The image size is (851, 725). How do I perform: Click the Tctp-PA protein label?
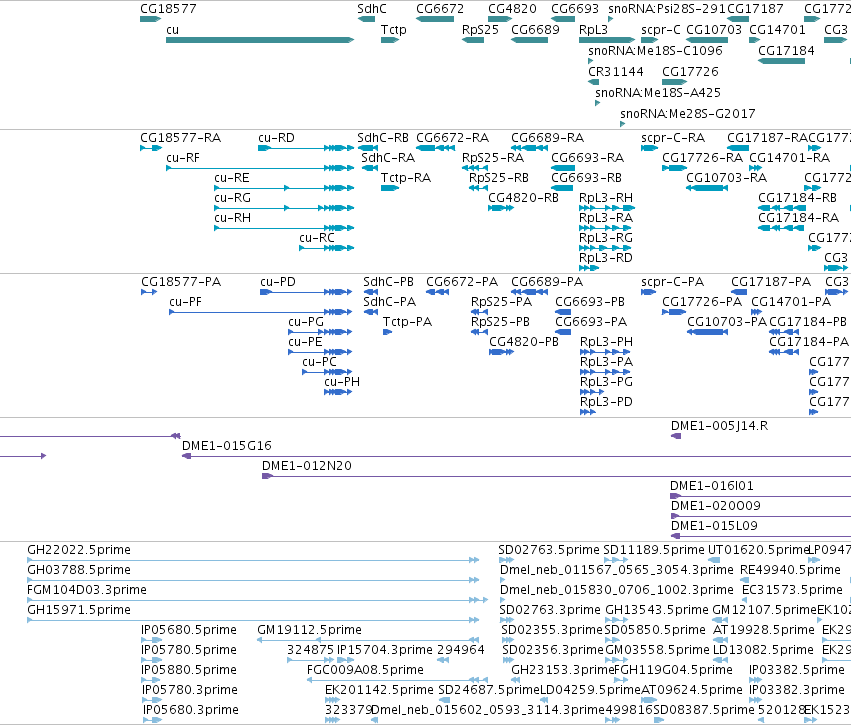pos(408,322)
